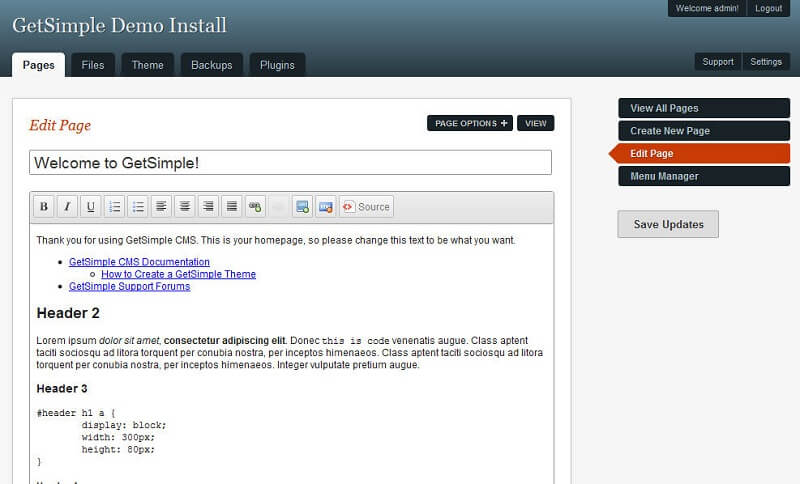The image size is (800, 484).
Task: Click the '#header h1 a {' code line
Action: [76, 413]
